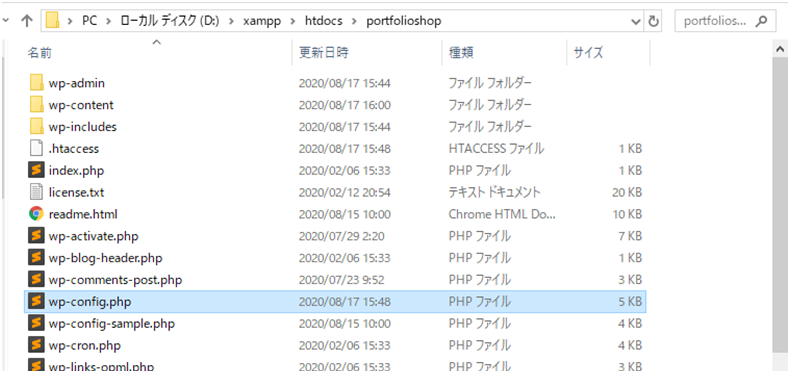Viewport: 788px width, 371px height.
Task: Select the index.php file name
Action: (76, 170)
